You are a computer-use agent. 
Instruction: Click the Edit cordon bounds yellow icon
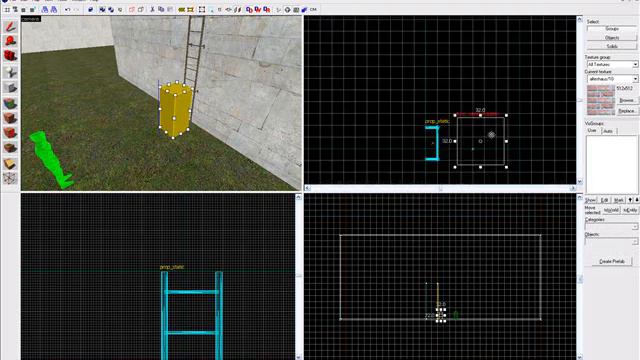pos(191,9)
